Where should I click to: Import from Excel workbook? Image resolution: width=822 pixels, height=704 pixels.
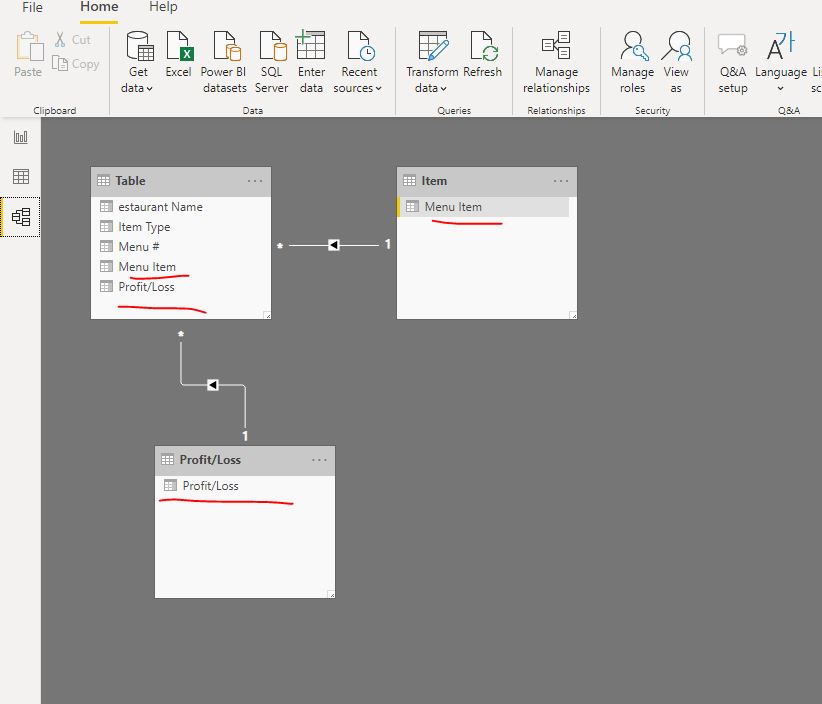click(x=178, y=55)
